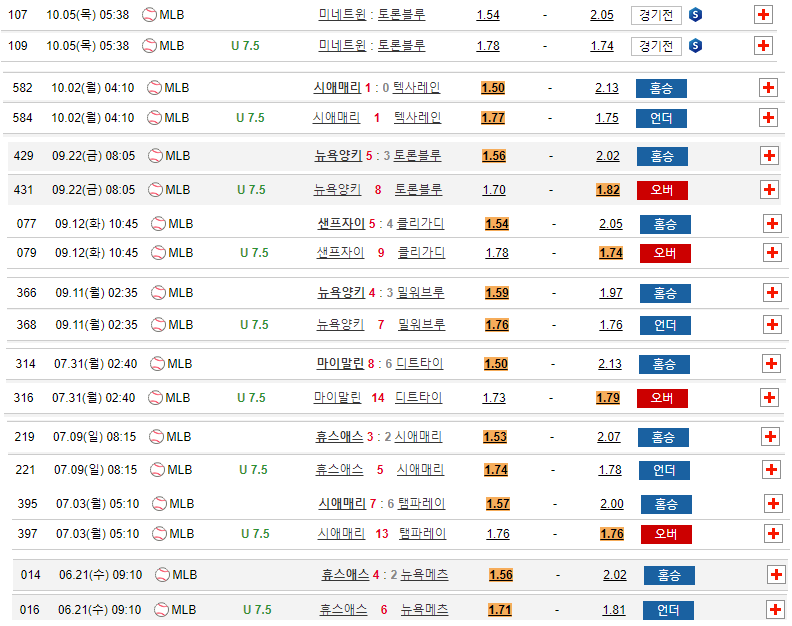Click the blue 홈승 badge in row 582
This screenshot has height=626, width=792.
(661, 88)
